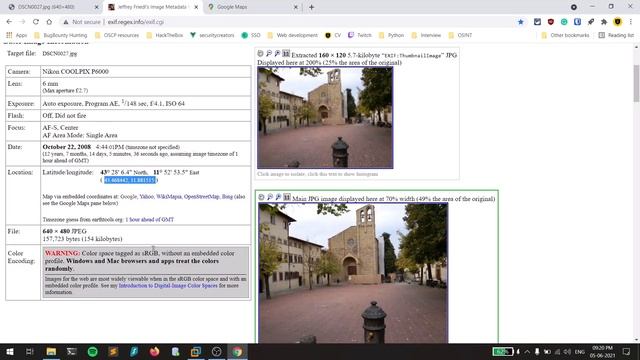Close the Google Maps tab
The width and height of the screenshot is (640, 360).
296,7
